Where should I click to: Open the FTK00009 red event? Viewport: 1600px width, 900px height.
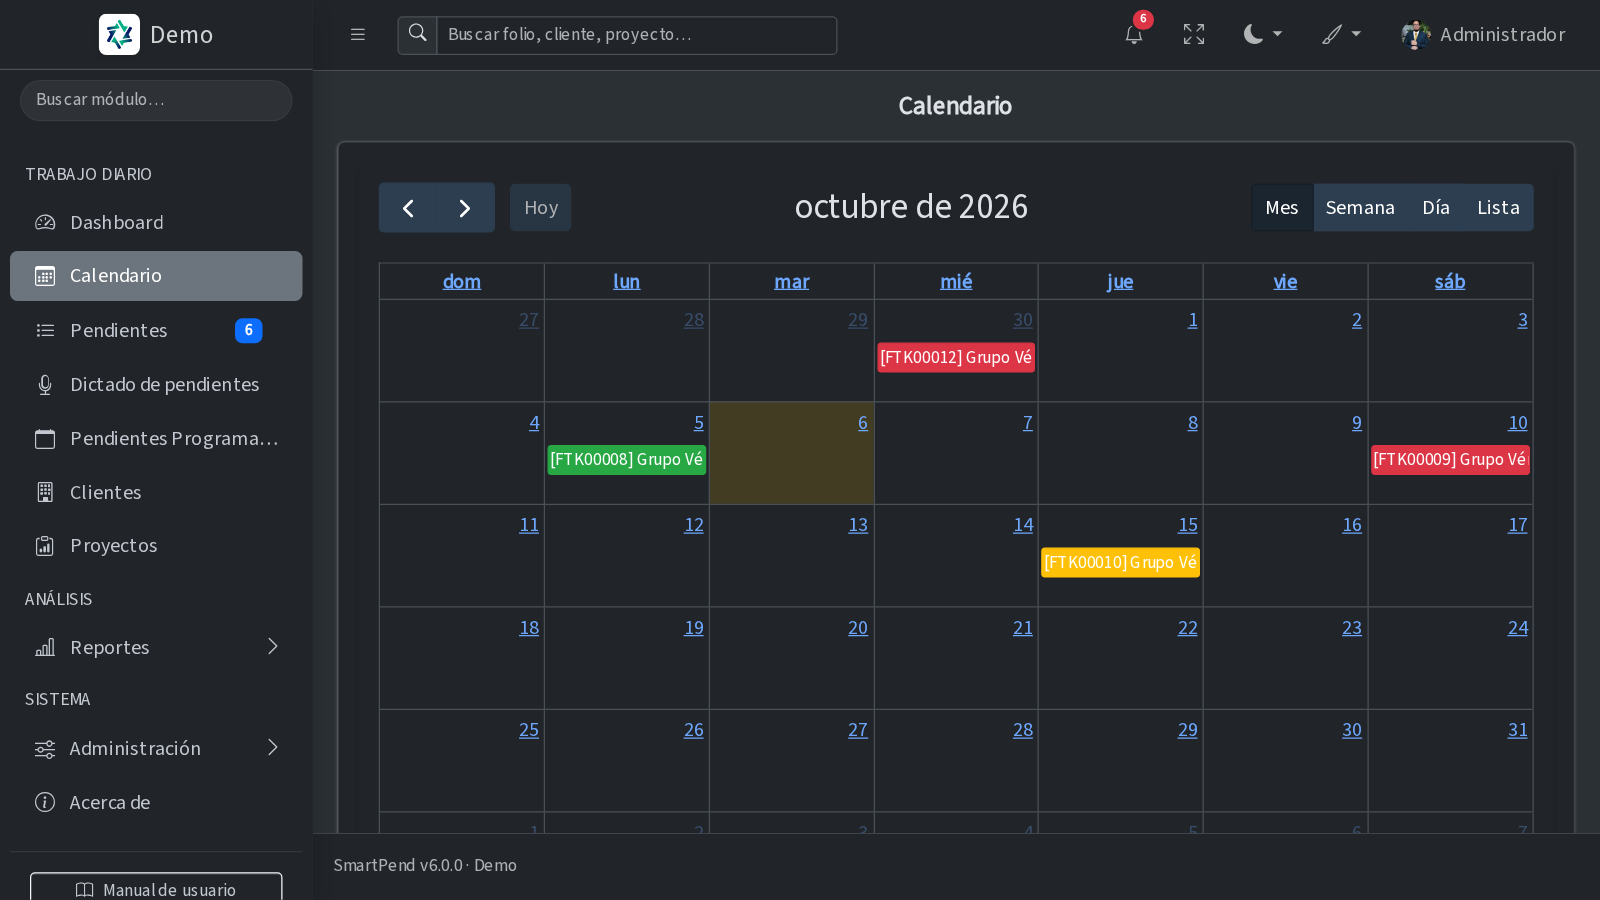1450,459
